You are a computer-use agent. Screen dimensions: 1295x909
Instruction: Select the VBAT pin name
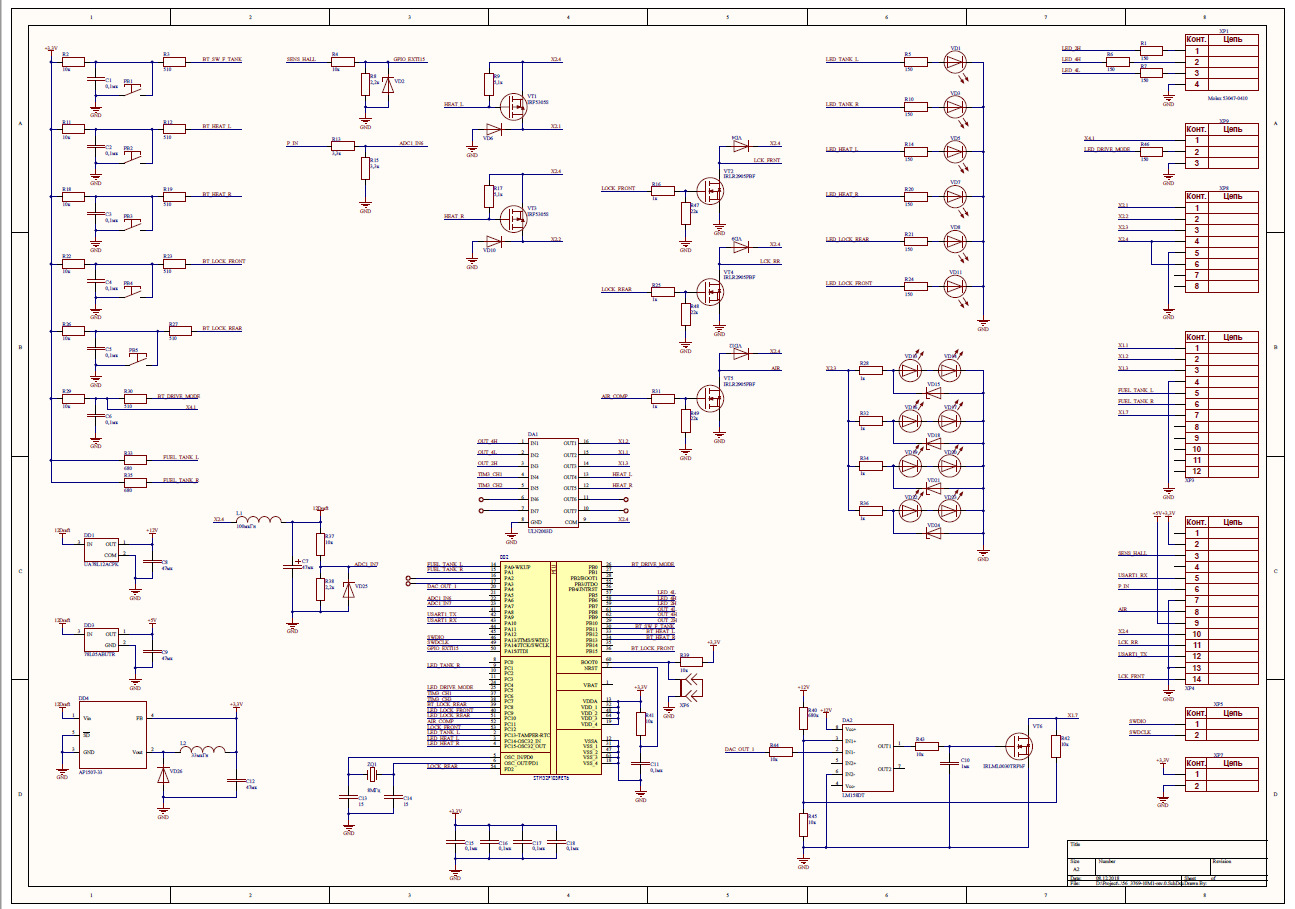(x=591, y=684)
